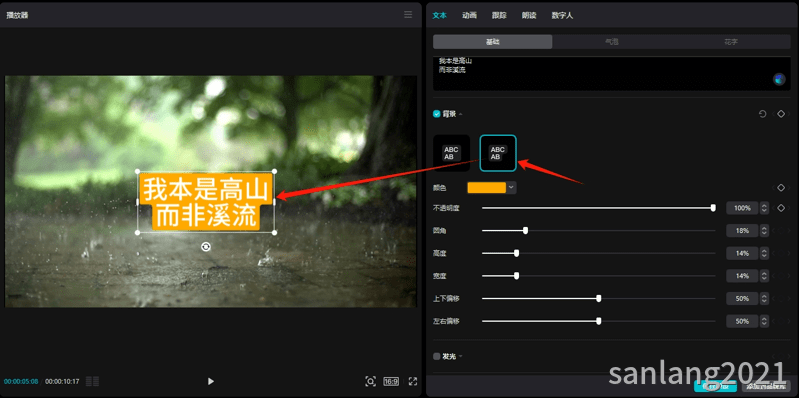Open the 朗读 read-aloud tab

(x=529, y=15)
